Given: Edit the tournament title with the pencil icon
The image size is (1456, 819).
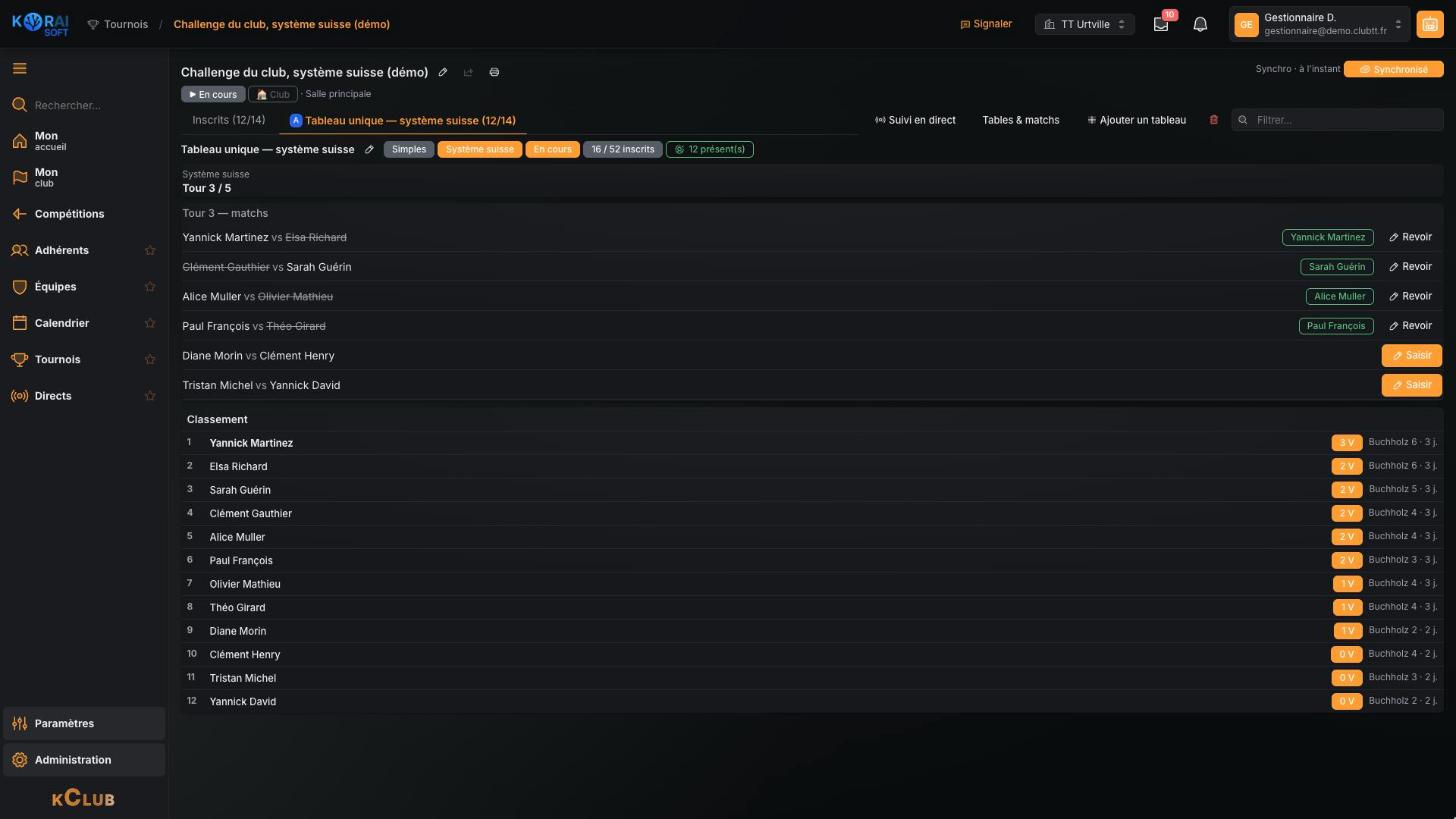Looking at the screenshot, I should click(443, 72).
